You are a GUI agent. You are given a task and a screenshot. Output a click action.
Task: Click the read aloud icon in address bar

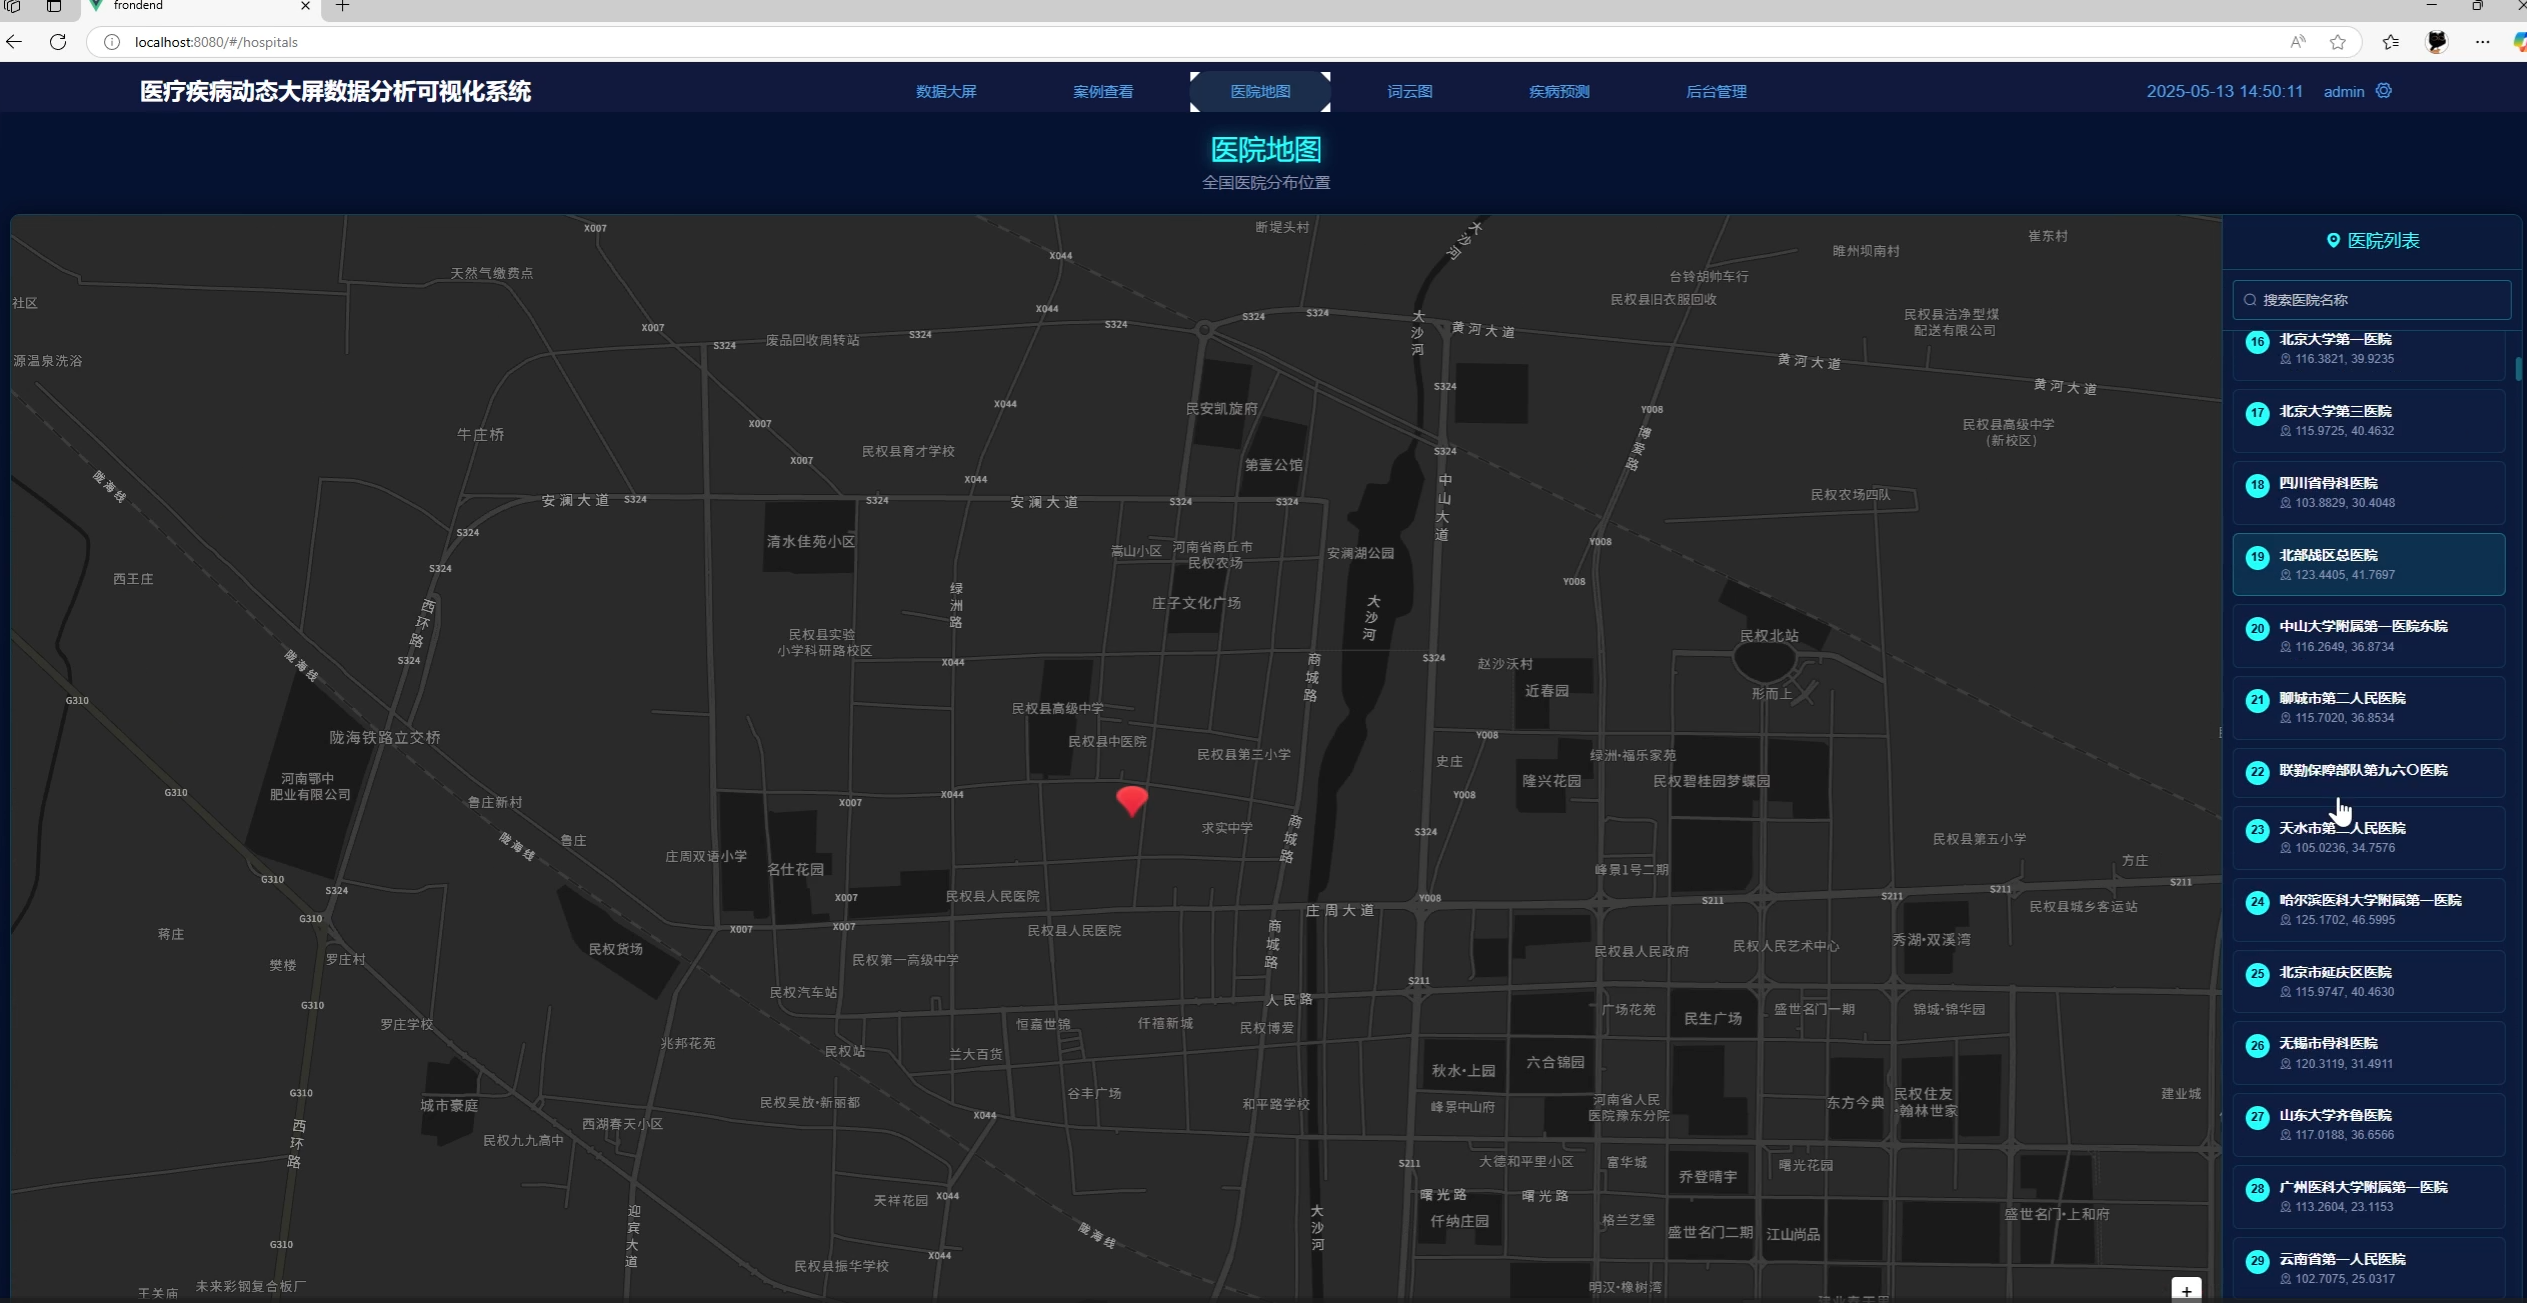click(2298, 42)
